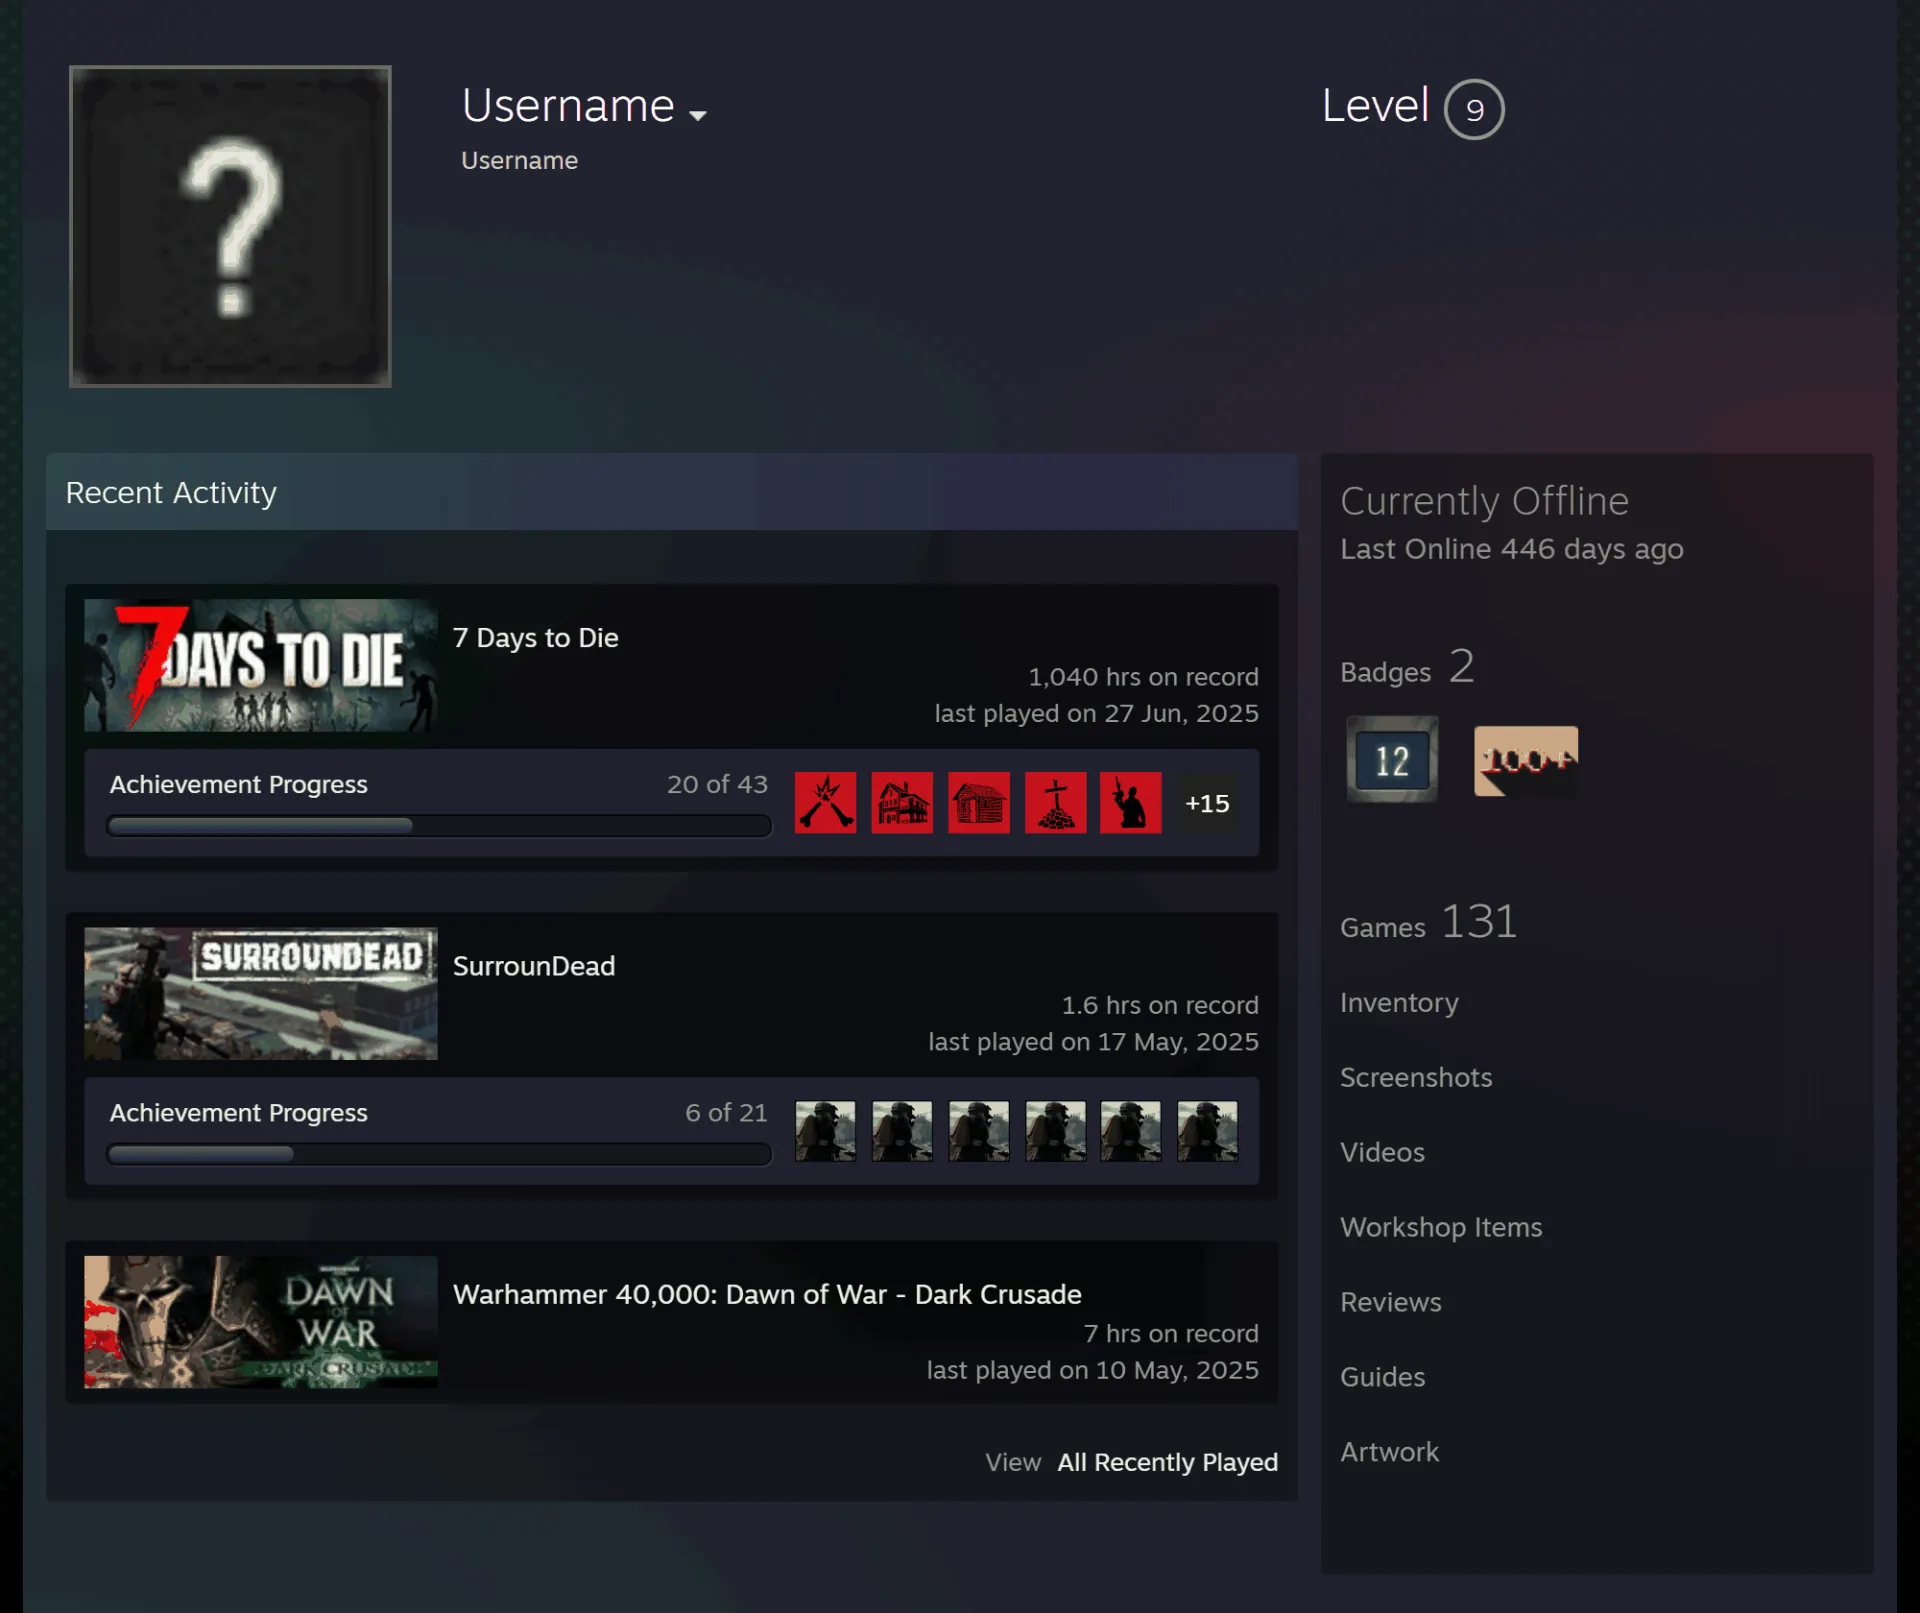View the red log cabin achievement icon
The height and width of the screenshot is (1613, 1920).
click(979, 802)
